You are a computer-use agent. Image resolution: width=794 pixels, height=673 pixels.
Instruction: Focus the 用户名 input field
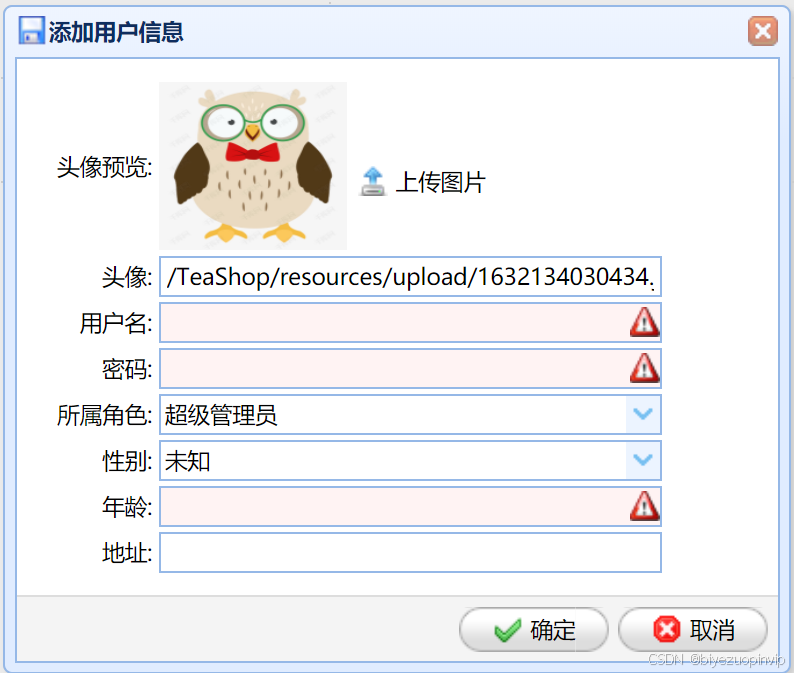tap(410, 323)
